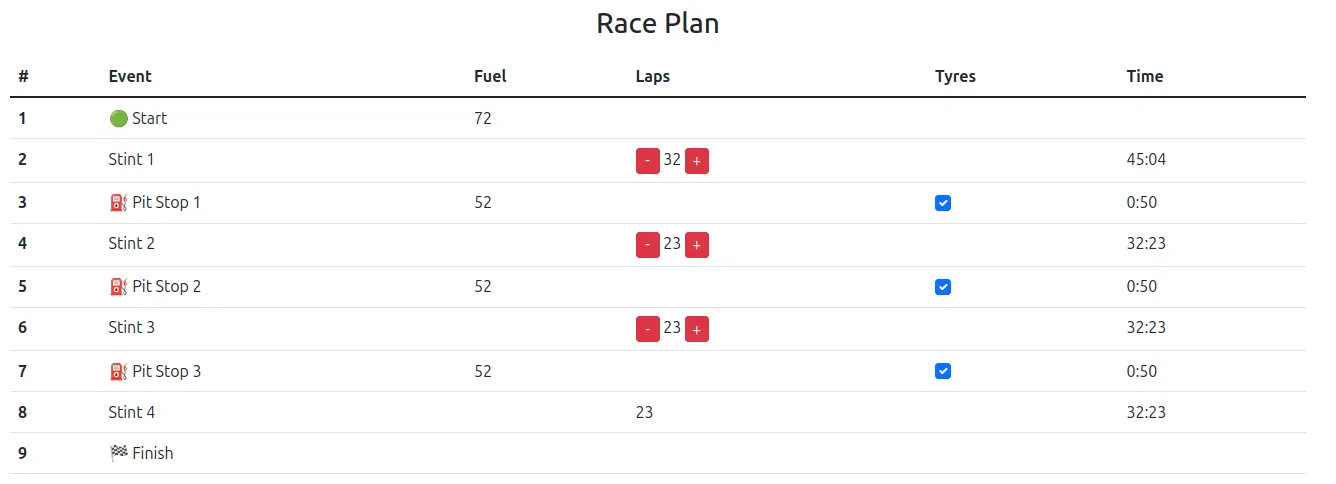The height and width of the screenshot is (484, 1336).
Task: Click the Start fuel value 72
Action: coord(483,119)
